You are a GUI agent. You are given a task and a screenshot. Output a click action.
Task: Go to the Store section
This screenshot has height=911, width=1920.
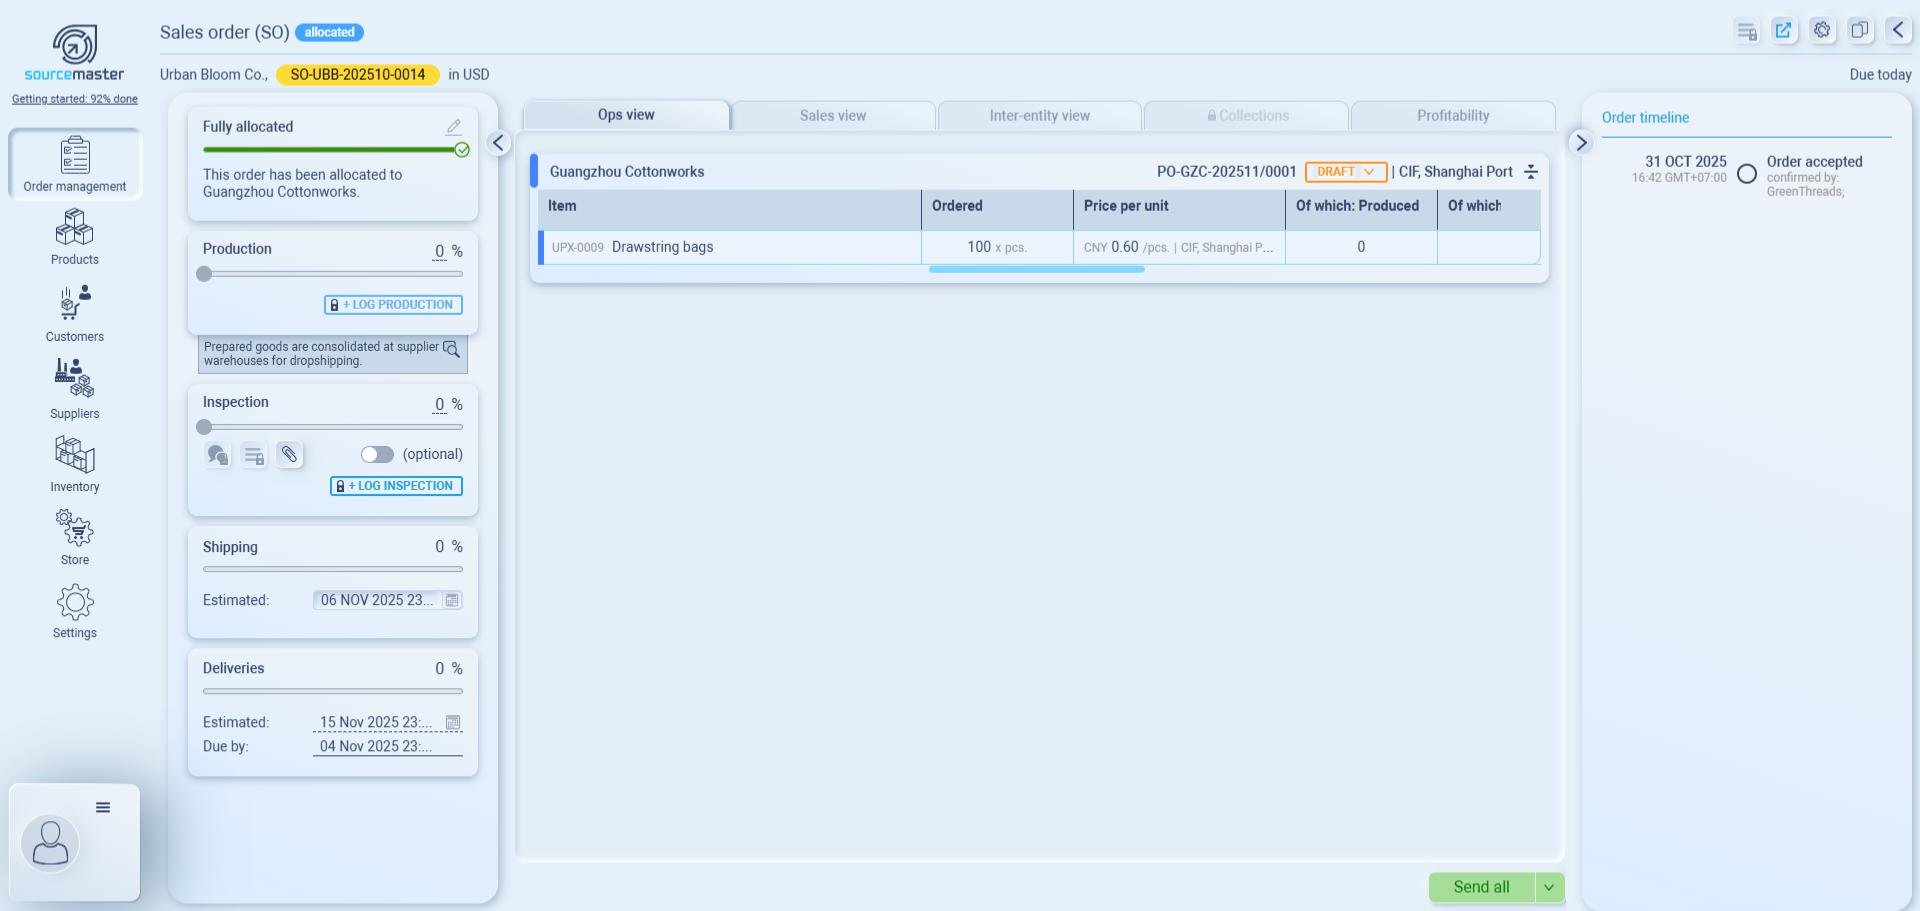75,537
